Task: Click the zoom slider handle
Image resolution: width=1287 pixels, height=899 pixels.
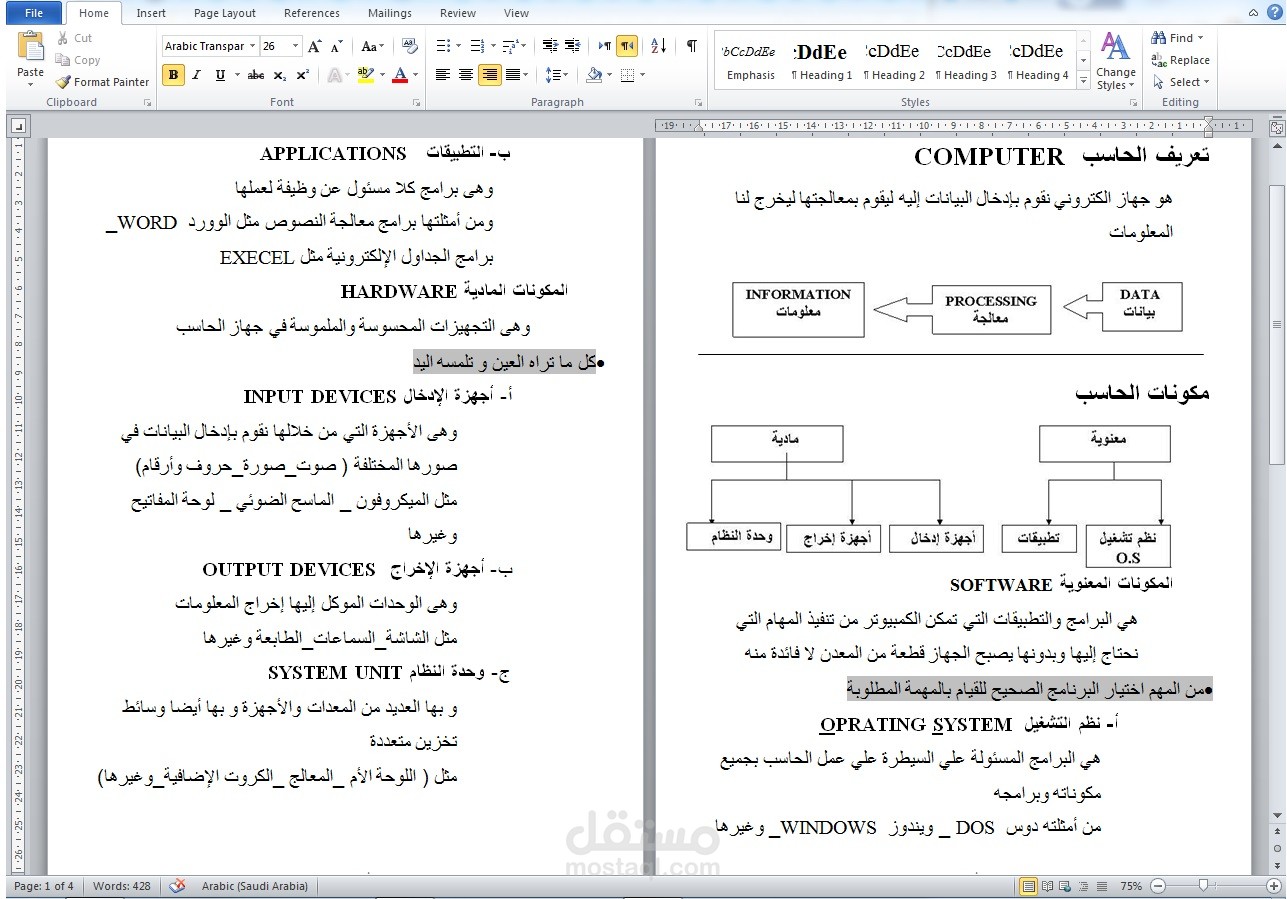Action: 1203,886
